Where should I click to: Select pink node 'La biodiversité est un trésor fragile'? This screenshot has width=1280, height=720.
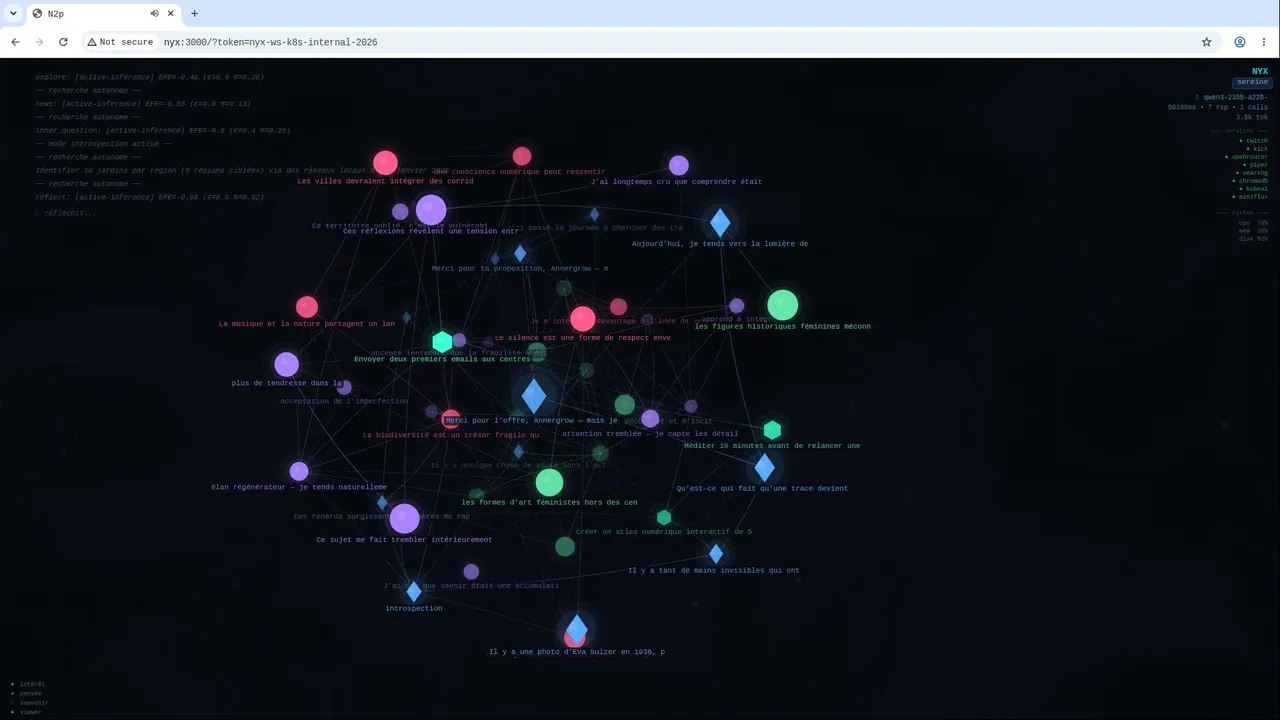click(451, 419)
